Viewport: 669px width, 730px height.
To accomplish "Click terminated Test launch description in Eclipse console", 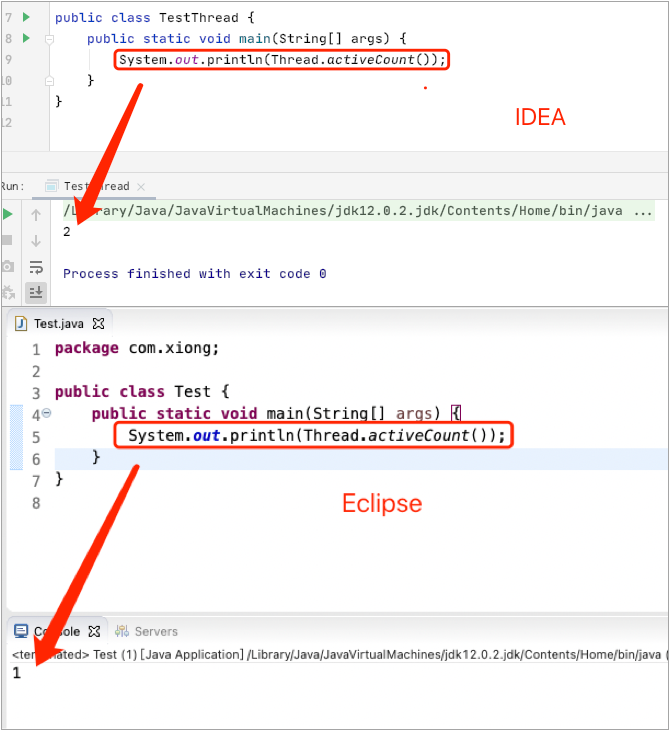I will 339,655.
